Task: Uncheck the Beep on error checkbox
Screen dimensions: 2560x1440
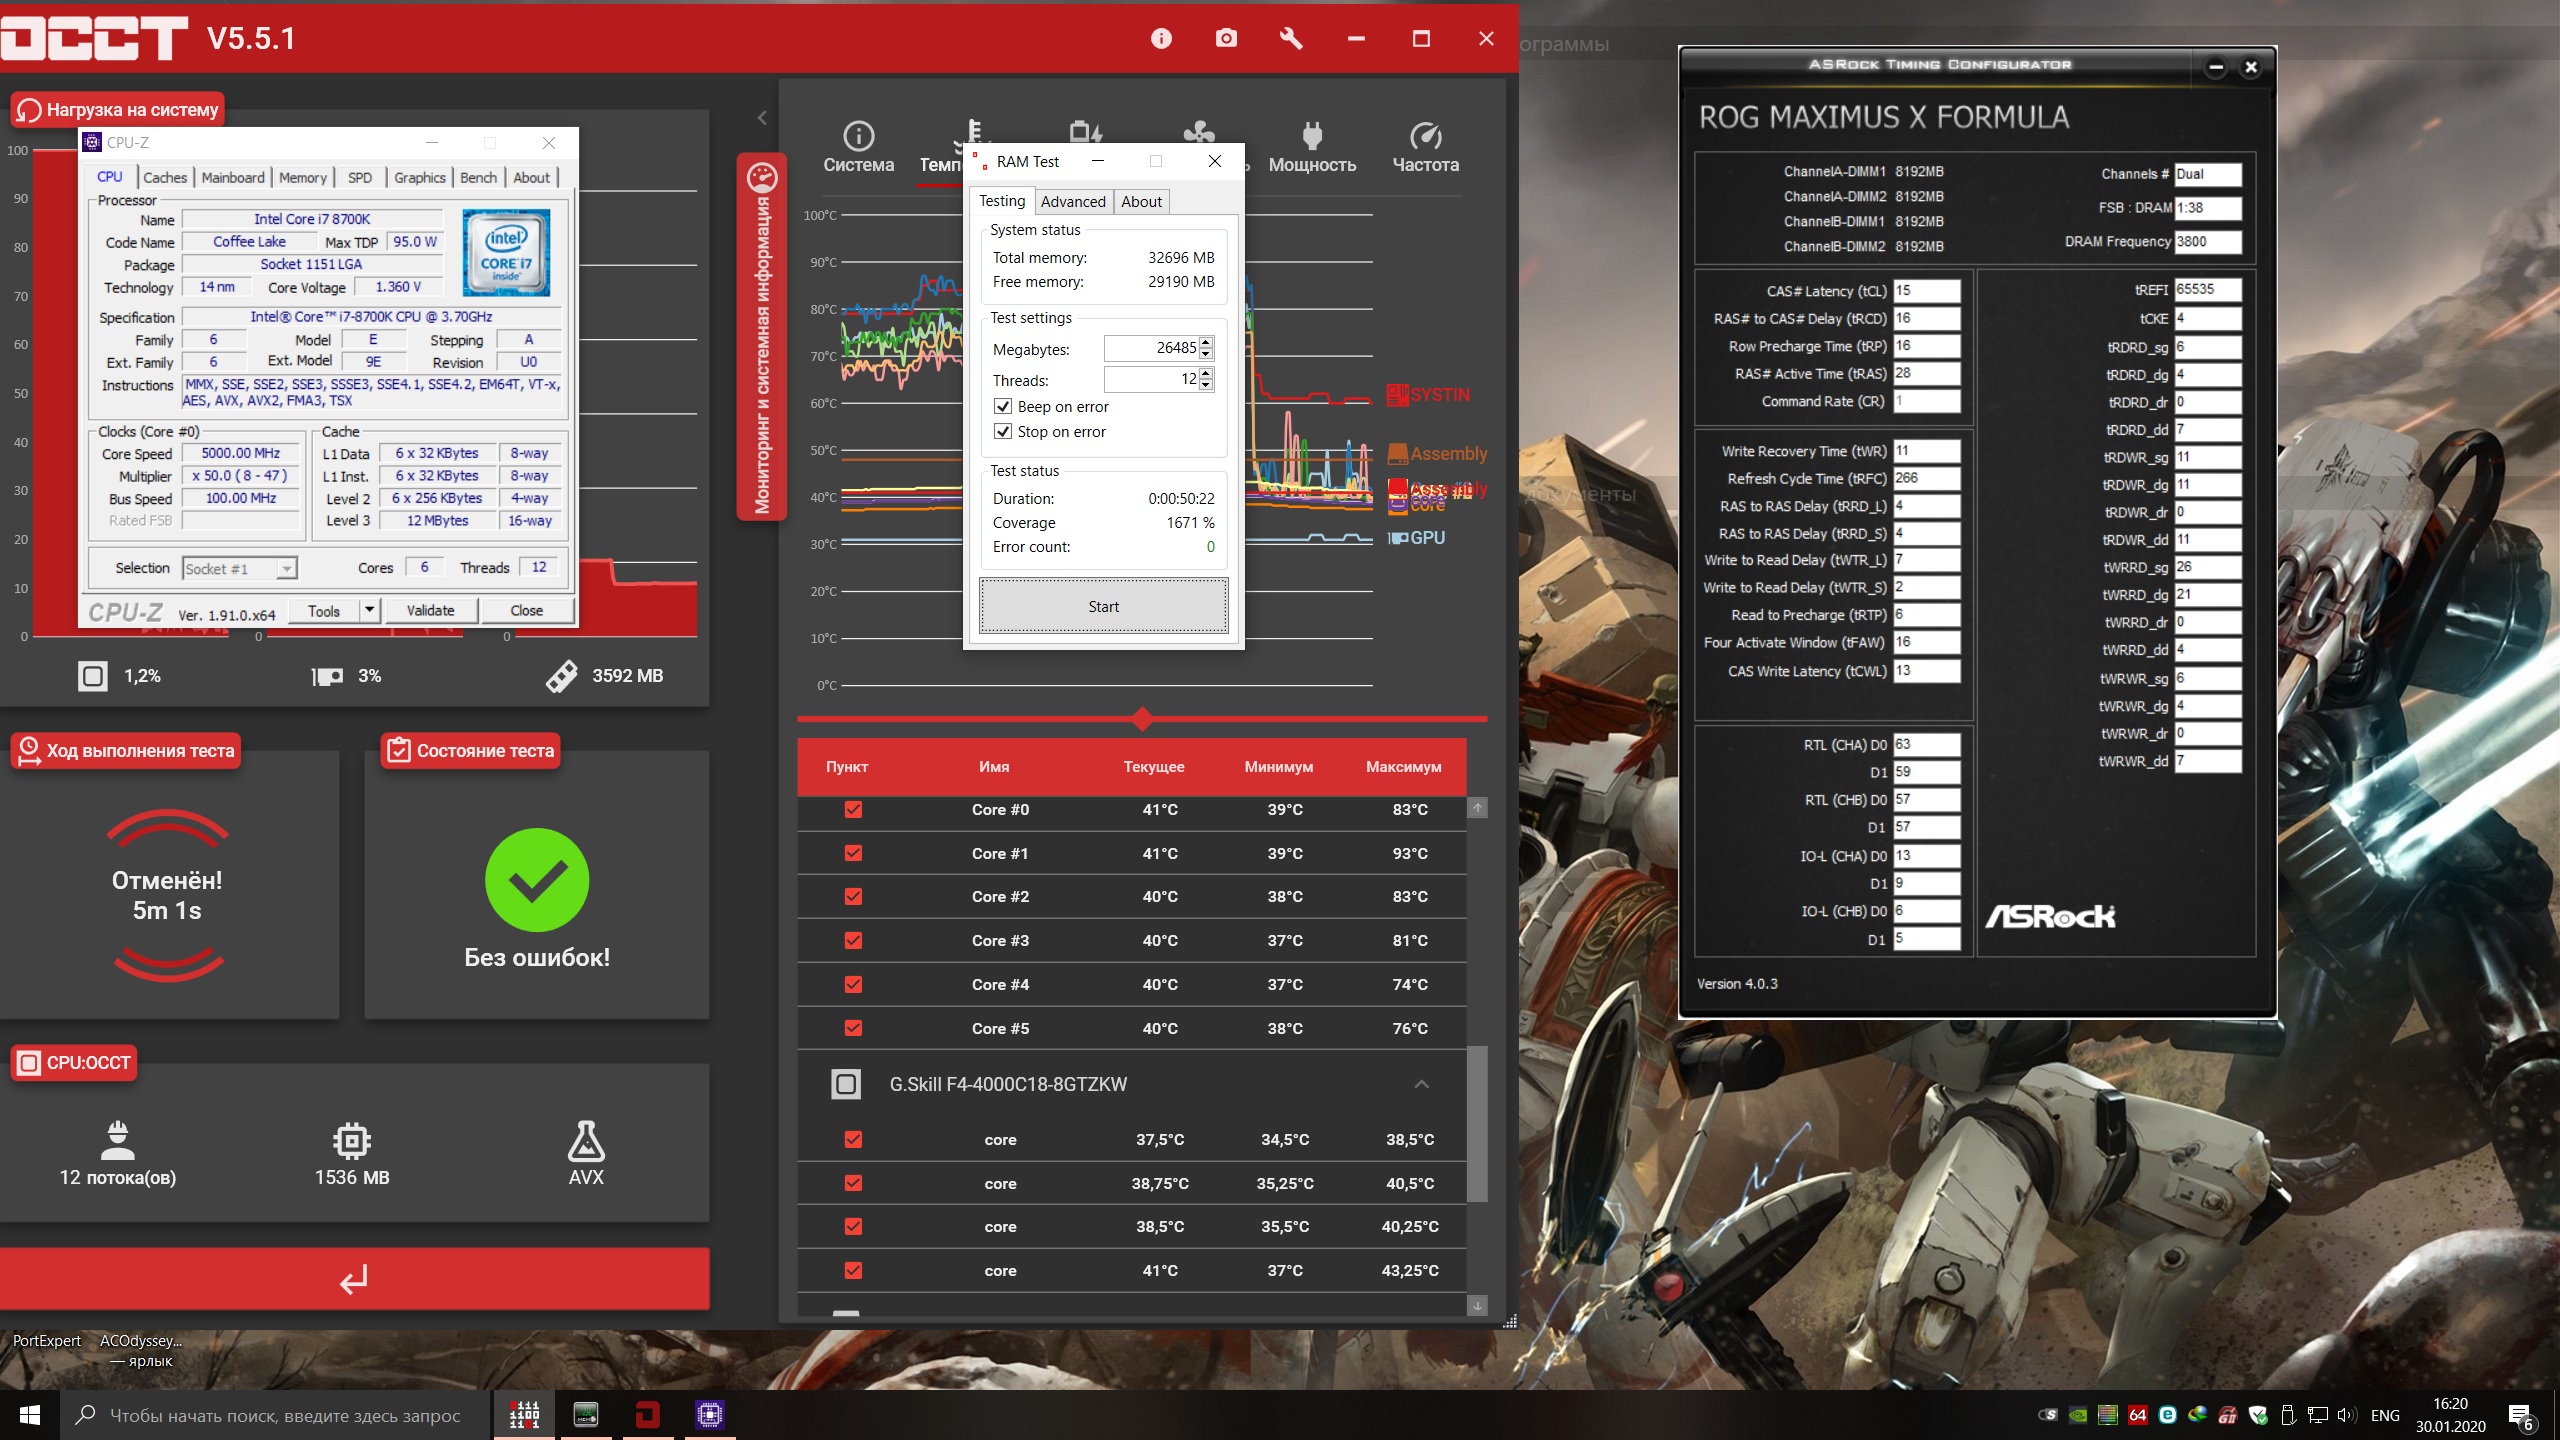Action: tap(1003, 407)
